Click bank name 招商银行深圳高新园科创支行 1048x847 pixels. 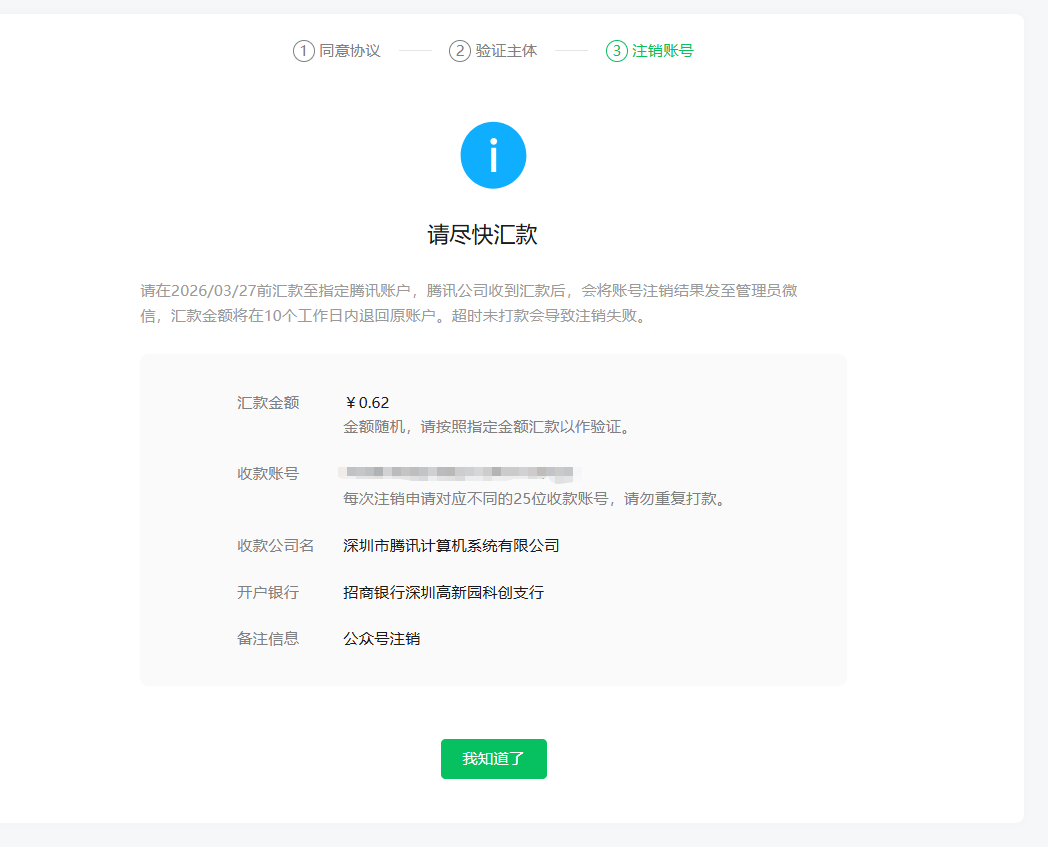point(444,592)
